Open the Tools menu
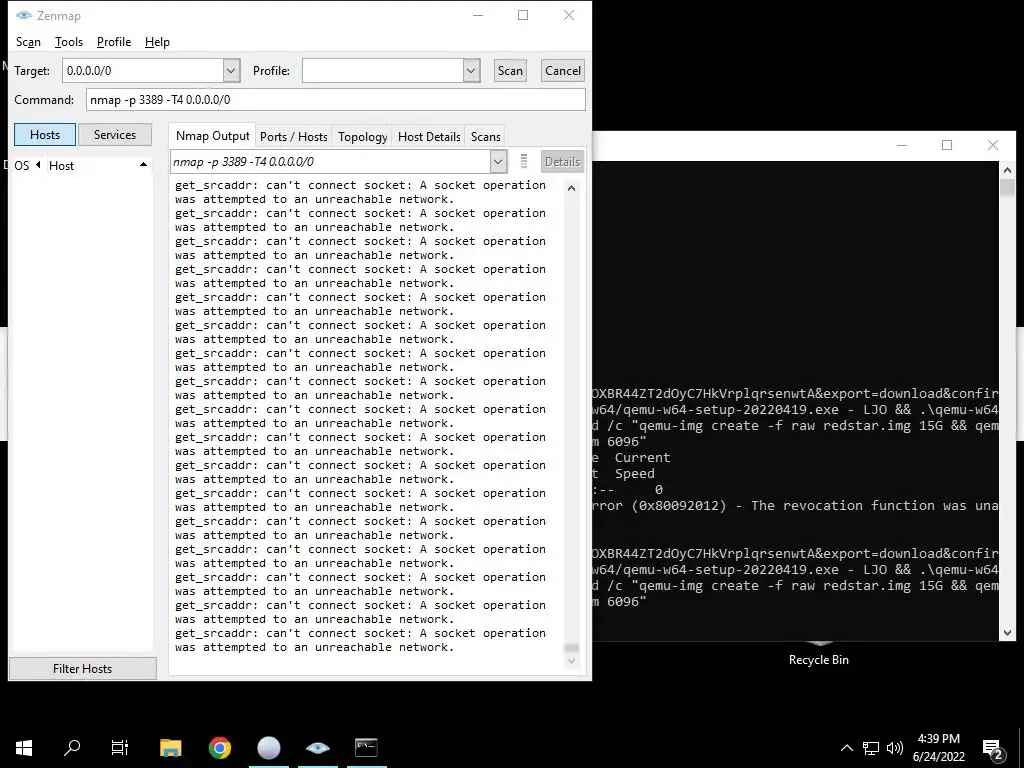 coord(69,42)
